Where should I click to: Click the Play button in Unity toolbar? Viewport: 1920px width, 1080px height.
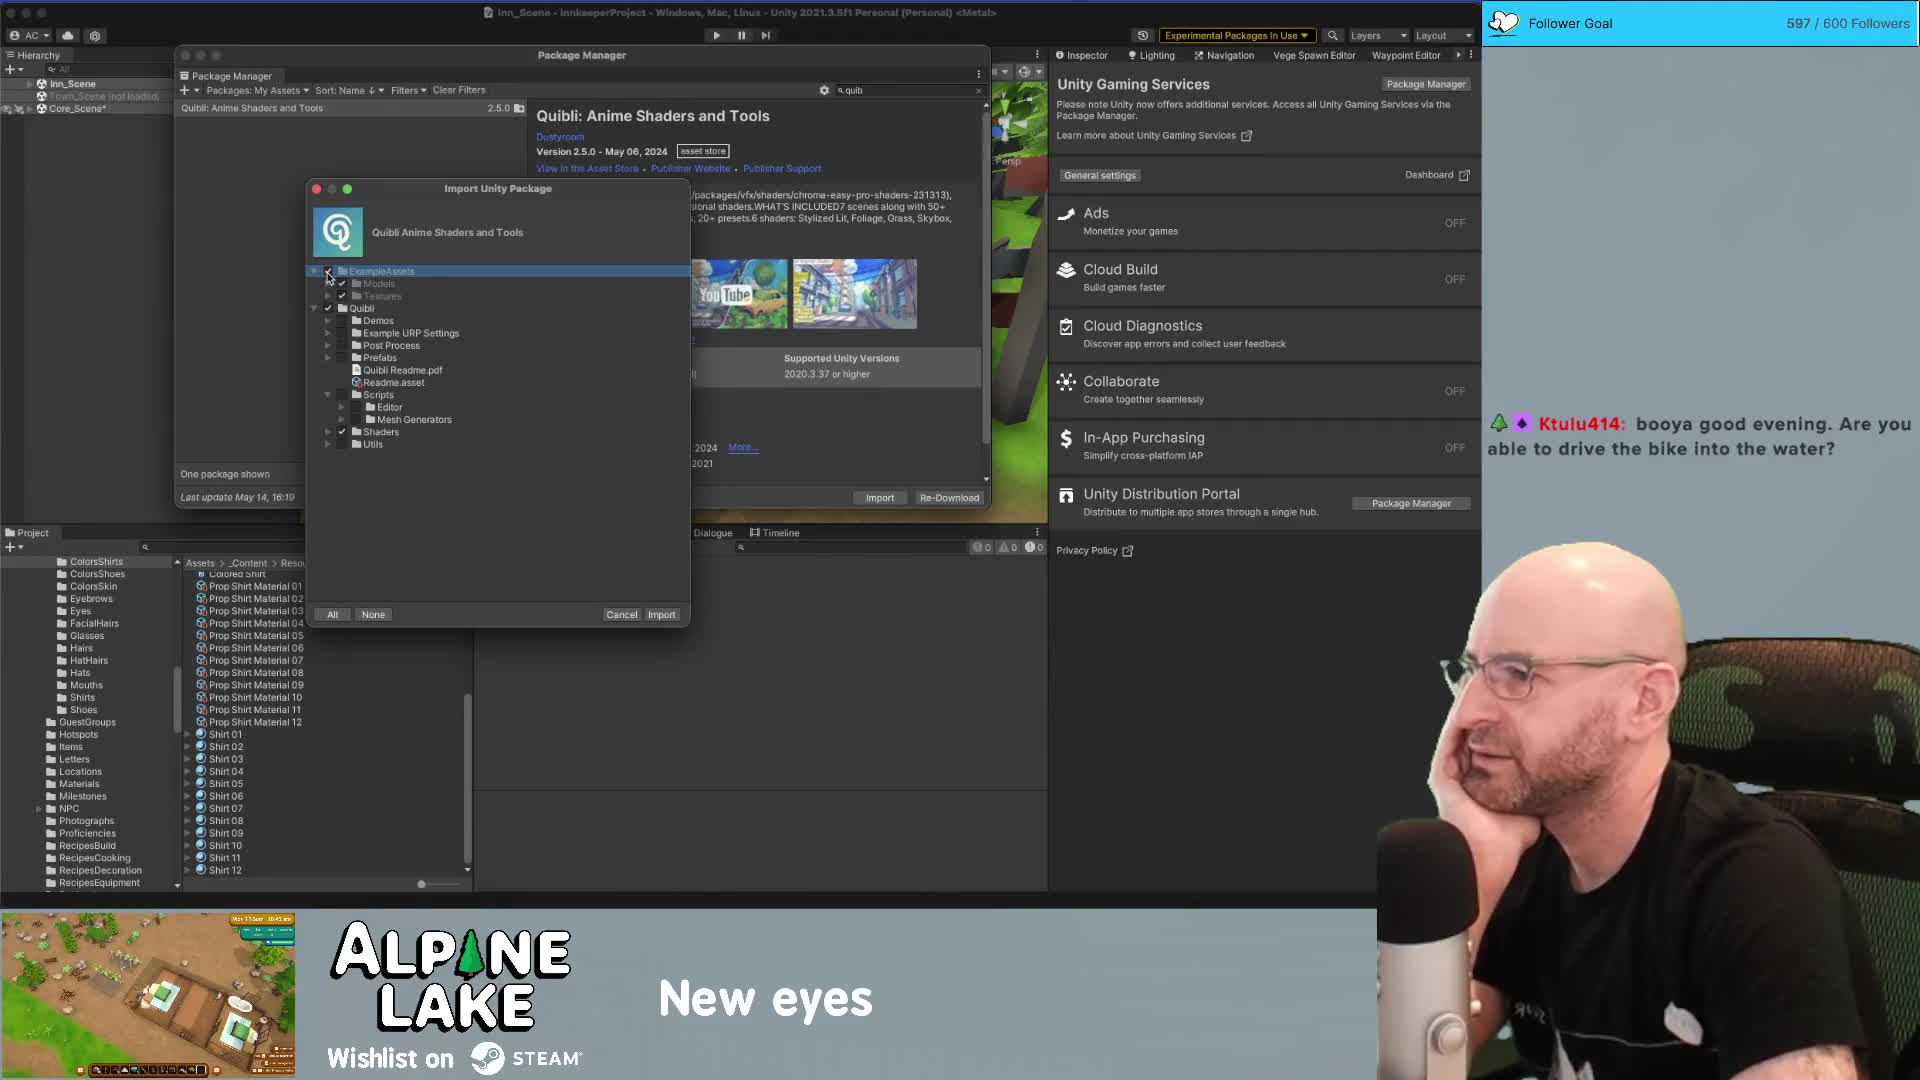click(716, 35)
